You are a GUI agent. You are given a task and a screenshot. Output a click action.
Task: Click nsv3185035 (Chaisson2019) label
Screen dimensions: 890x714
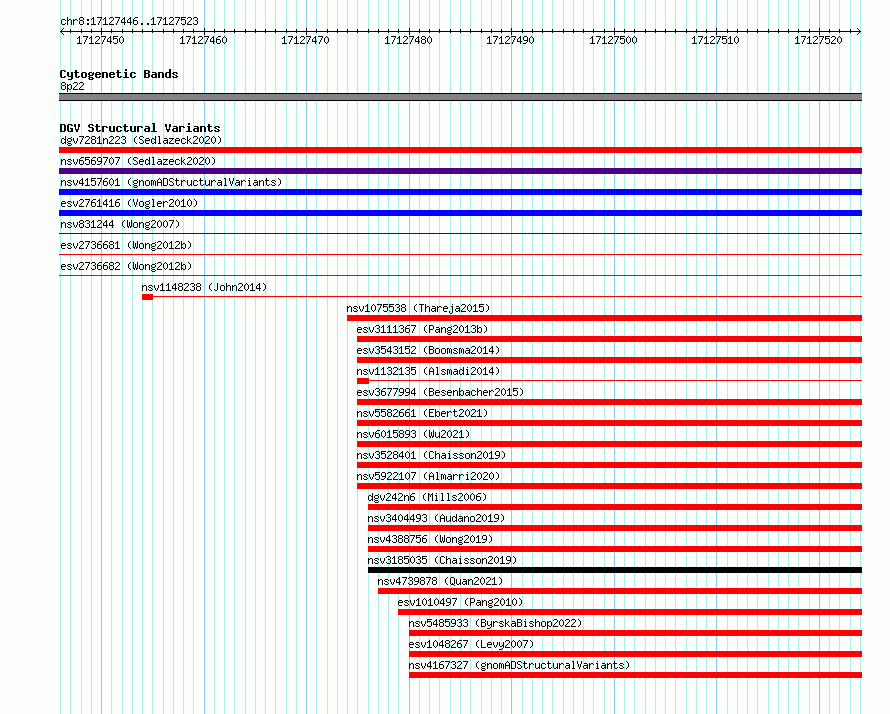tap(442, 560)
